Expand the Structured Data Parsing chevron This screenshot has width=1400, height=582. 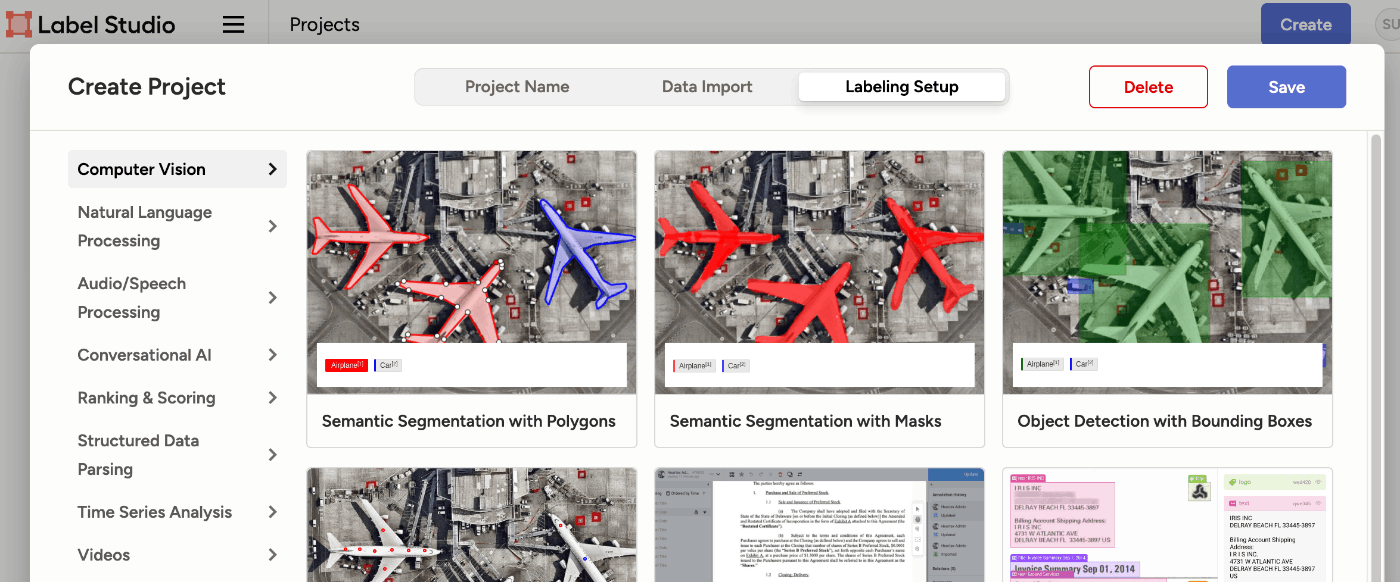pos(272,455)
